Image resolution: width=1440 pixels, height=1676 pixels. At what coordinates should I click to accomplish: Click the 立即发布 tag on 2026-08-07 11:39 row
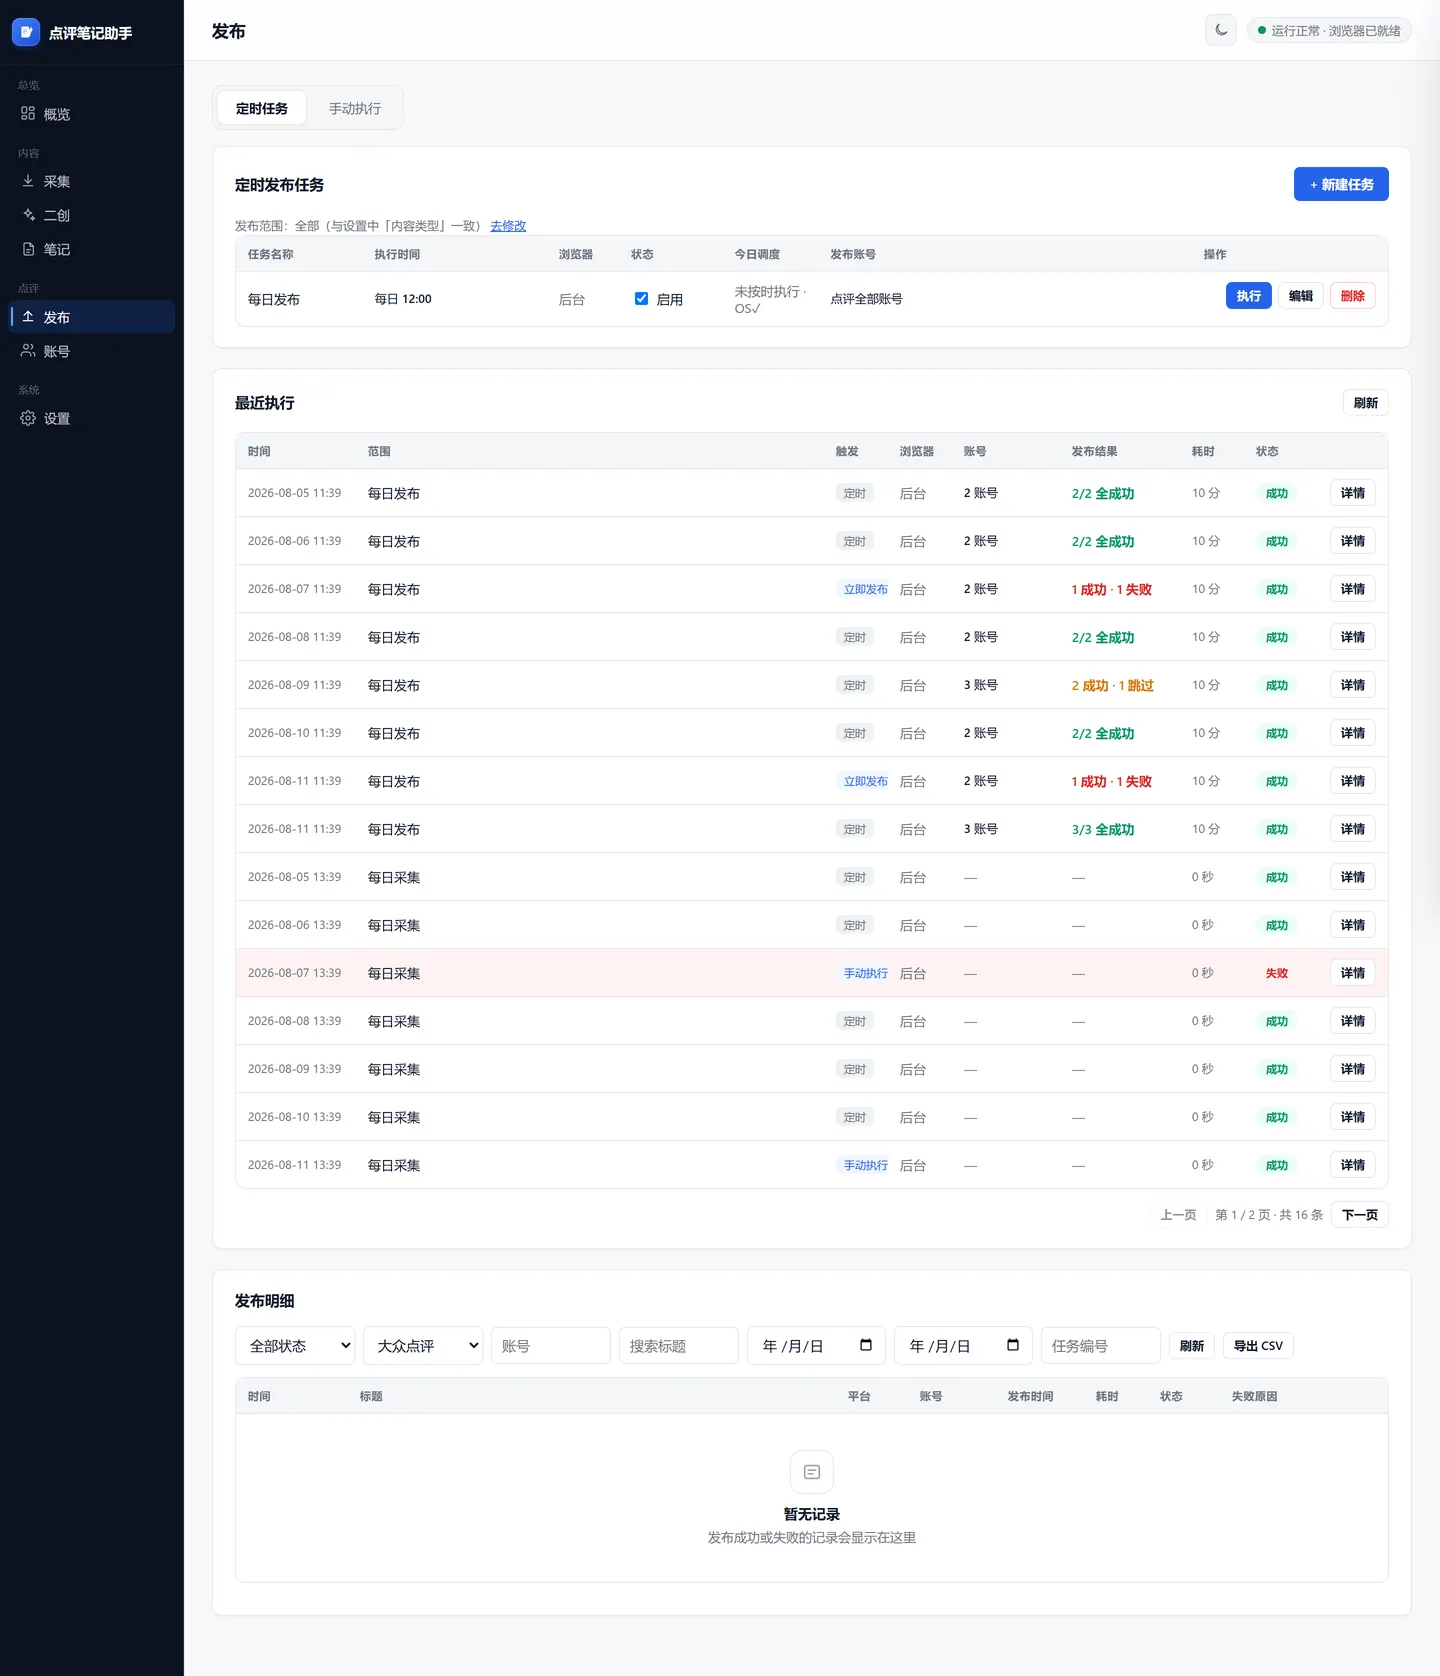(866, 589)
